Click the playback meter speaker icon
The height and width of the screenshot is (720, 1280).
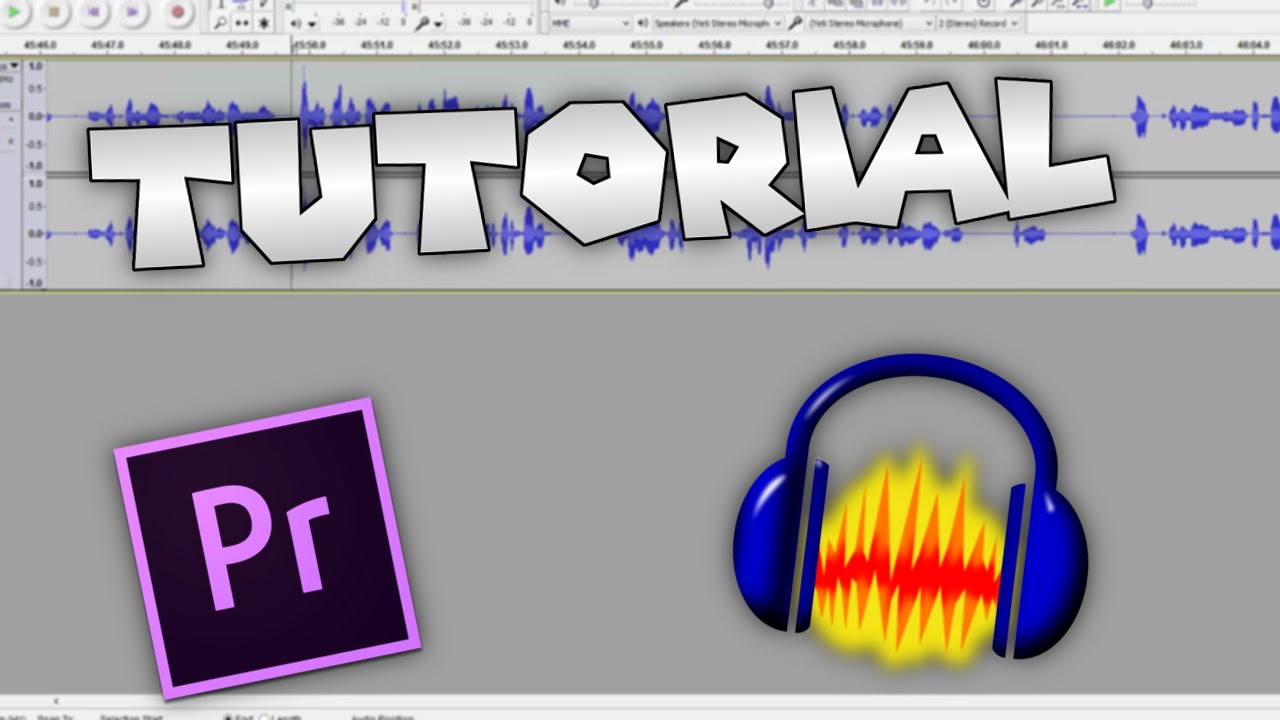tap(297, 22)
